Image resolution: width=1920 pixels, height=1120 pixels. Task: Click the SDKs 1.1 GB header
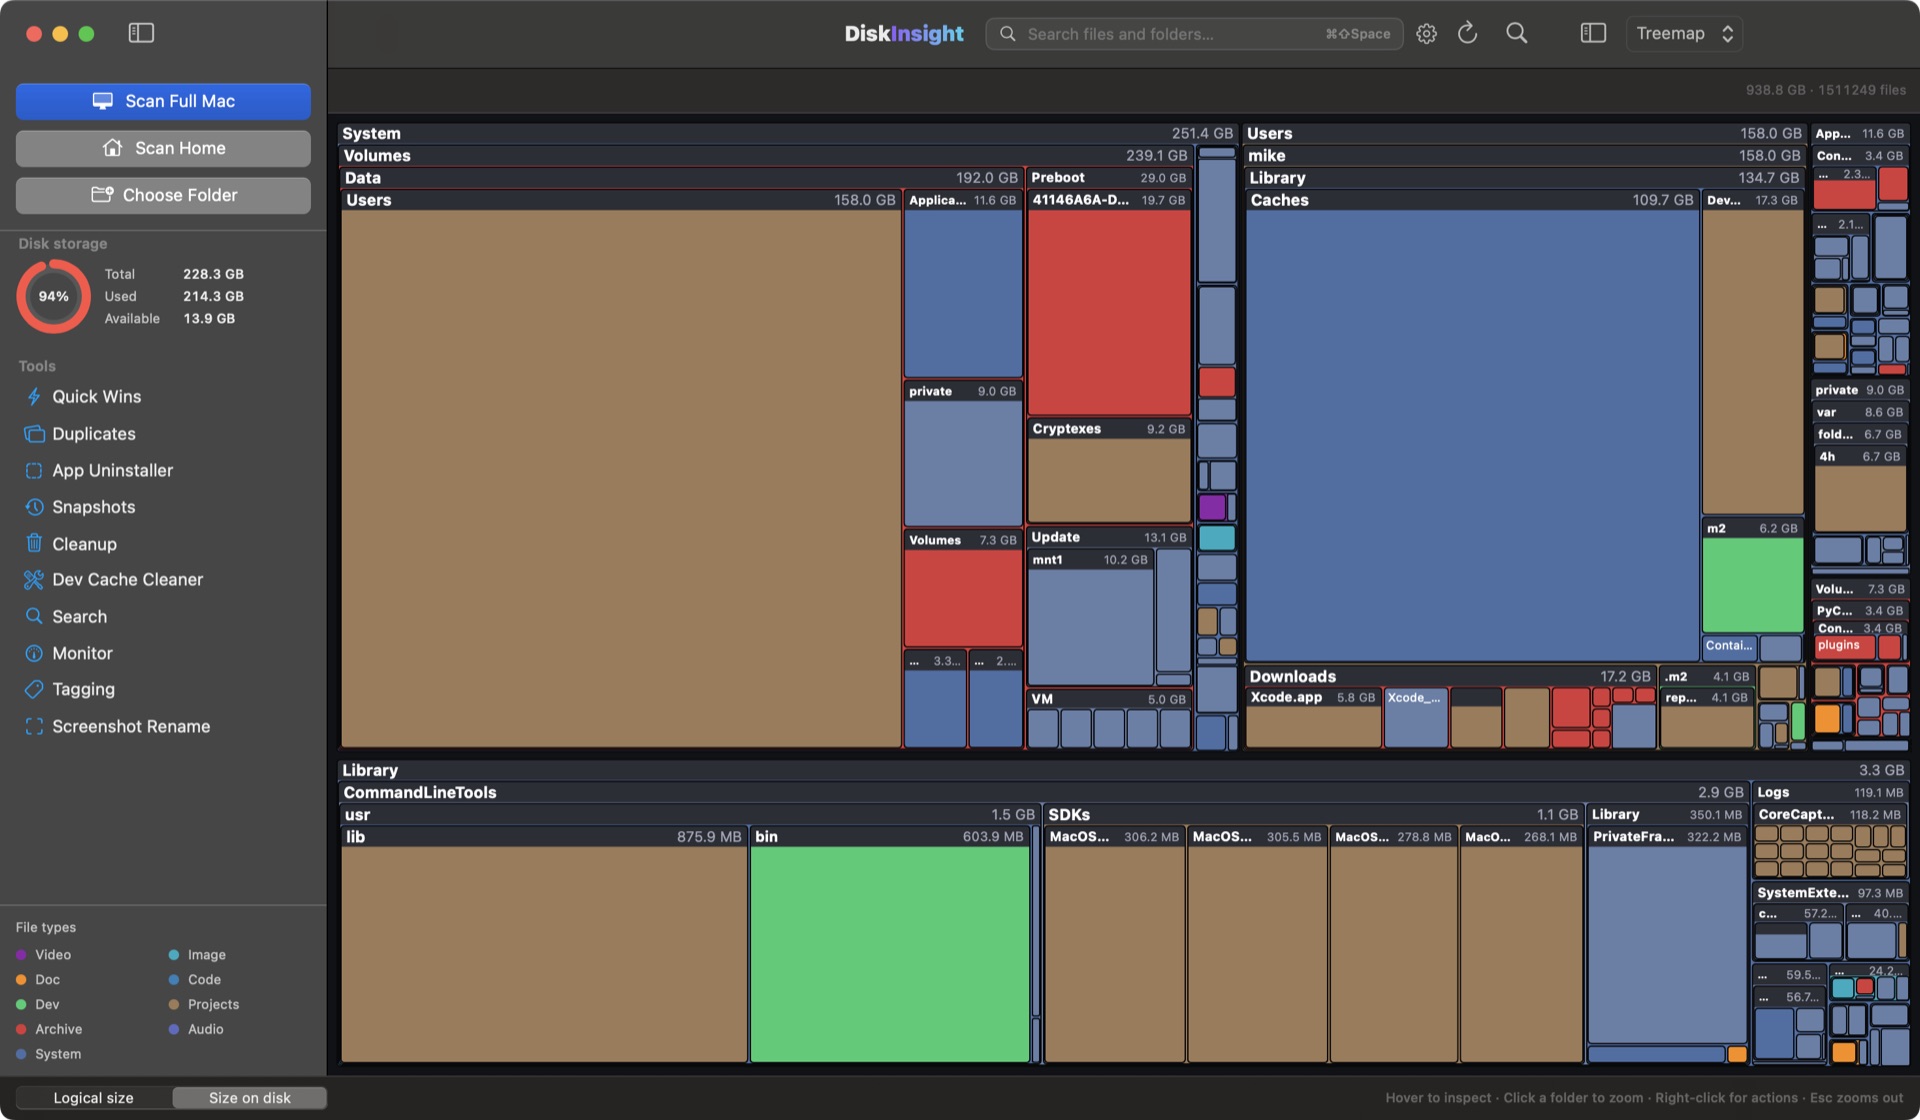tap(1313, 814)
